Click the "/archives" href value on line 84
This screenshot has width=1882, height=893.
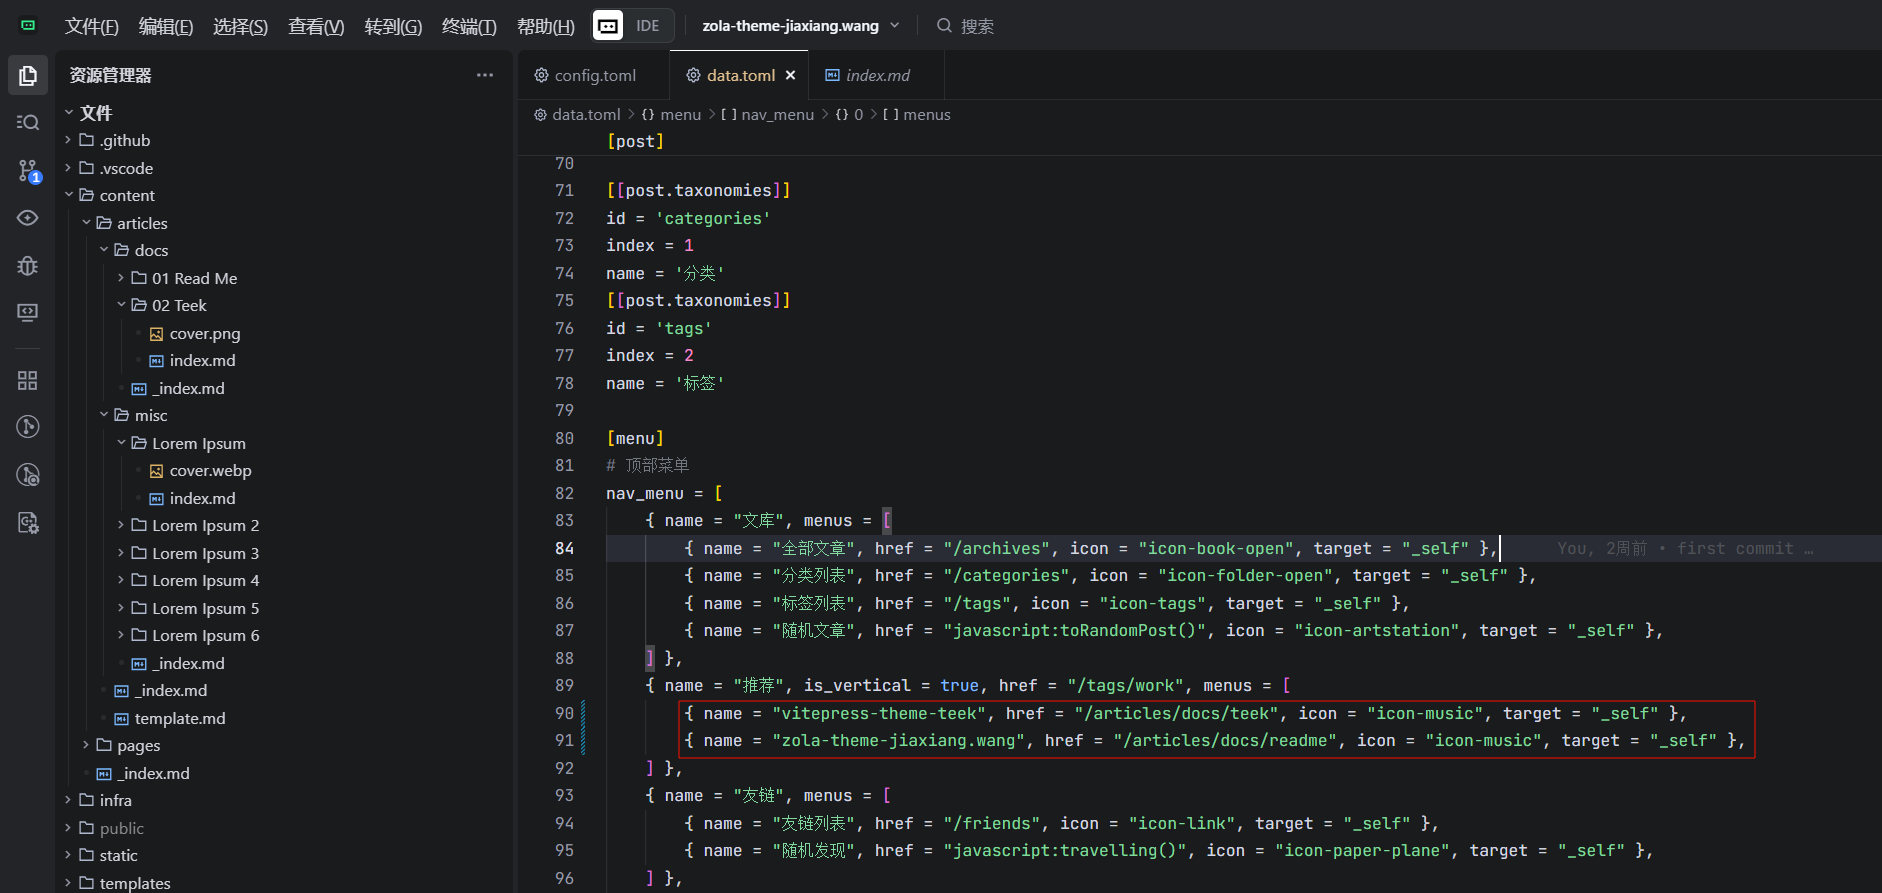[x=997, y=548]
